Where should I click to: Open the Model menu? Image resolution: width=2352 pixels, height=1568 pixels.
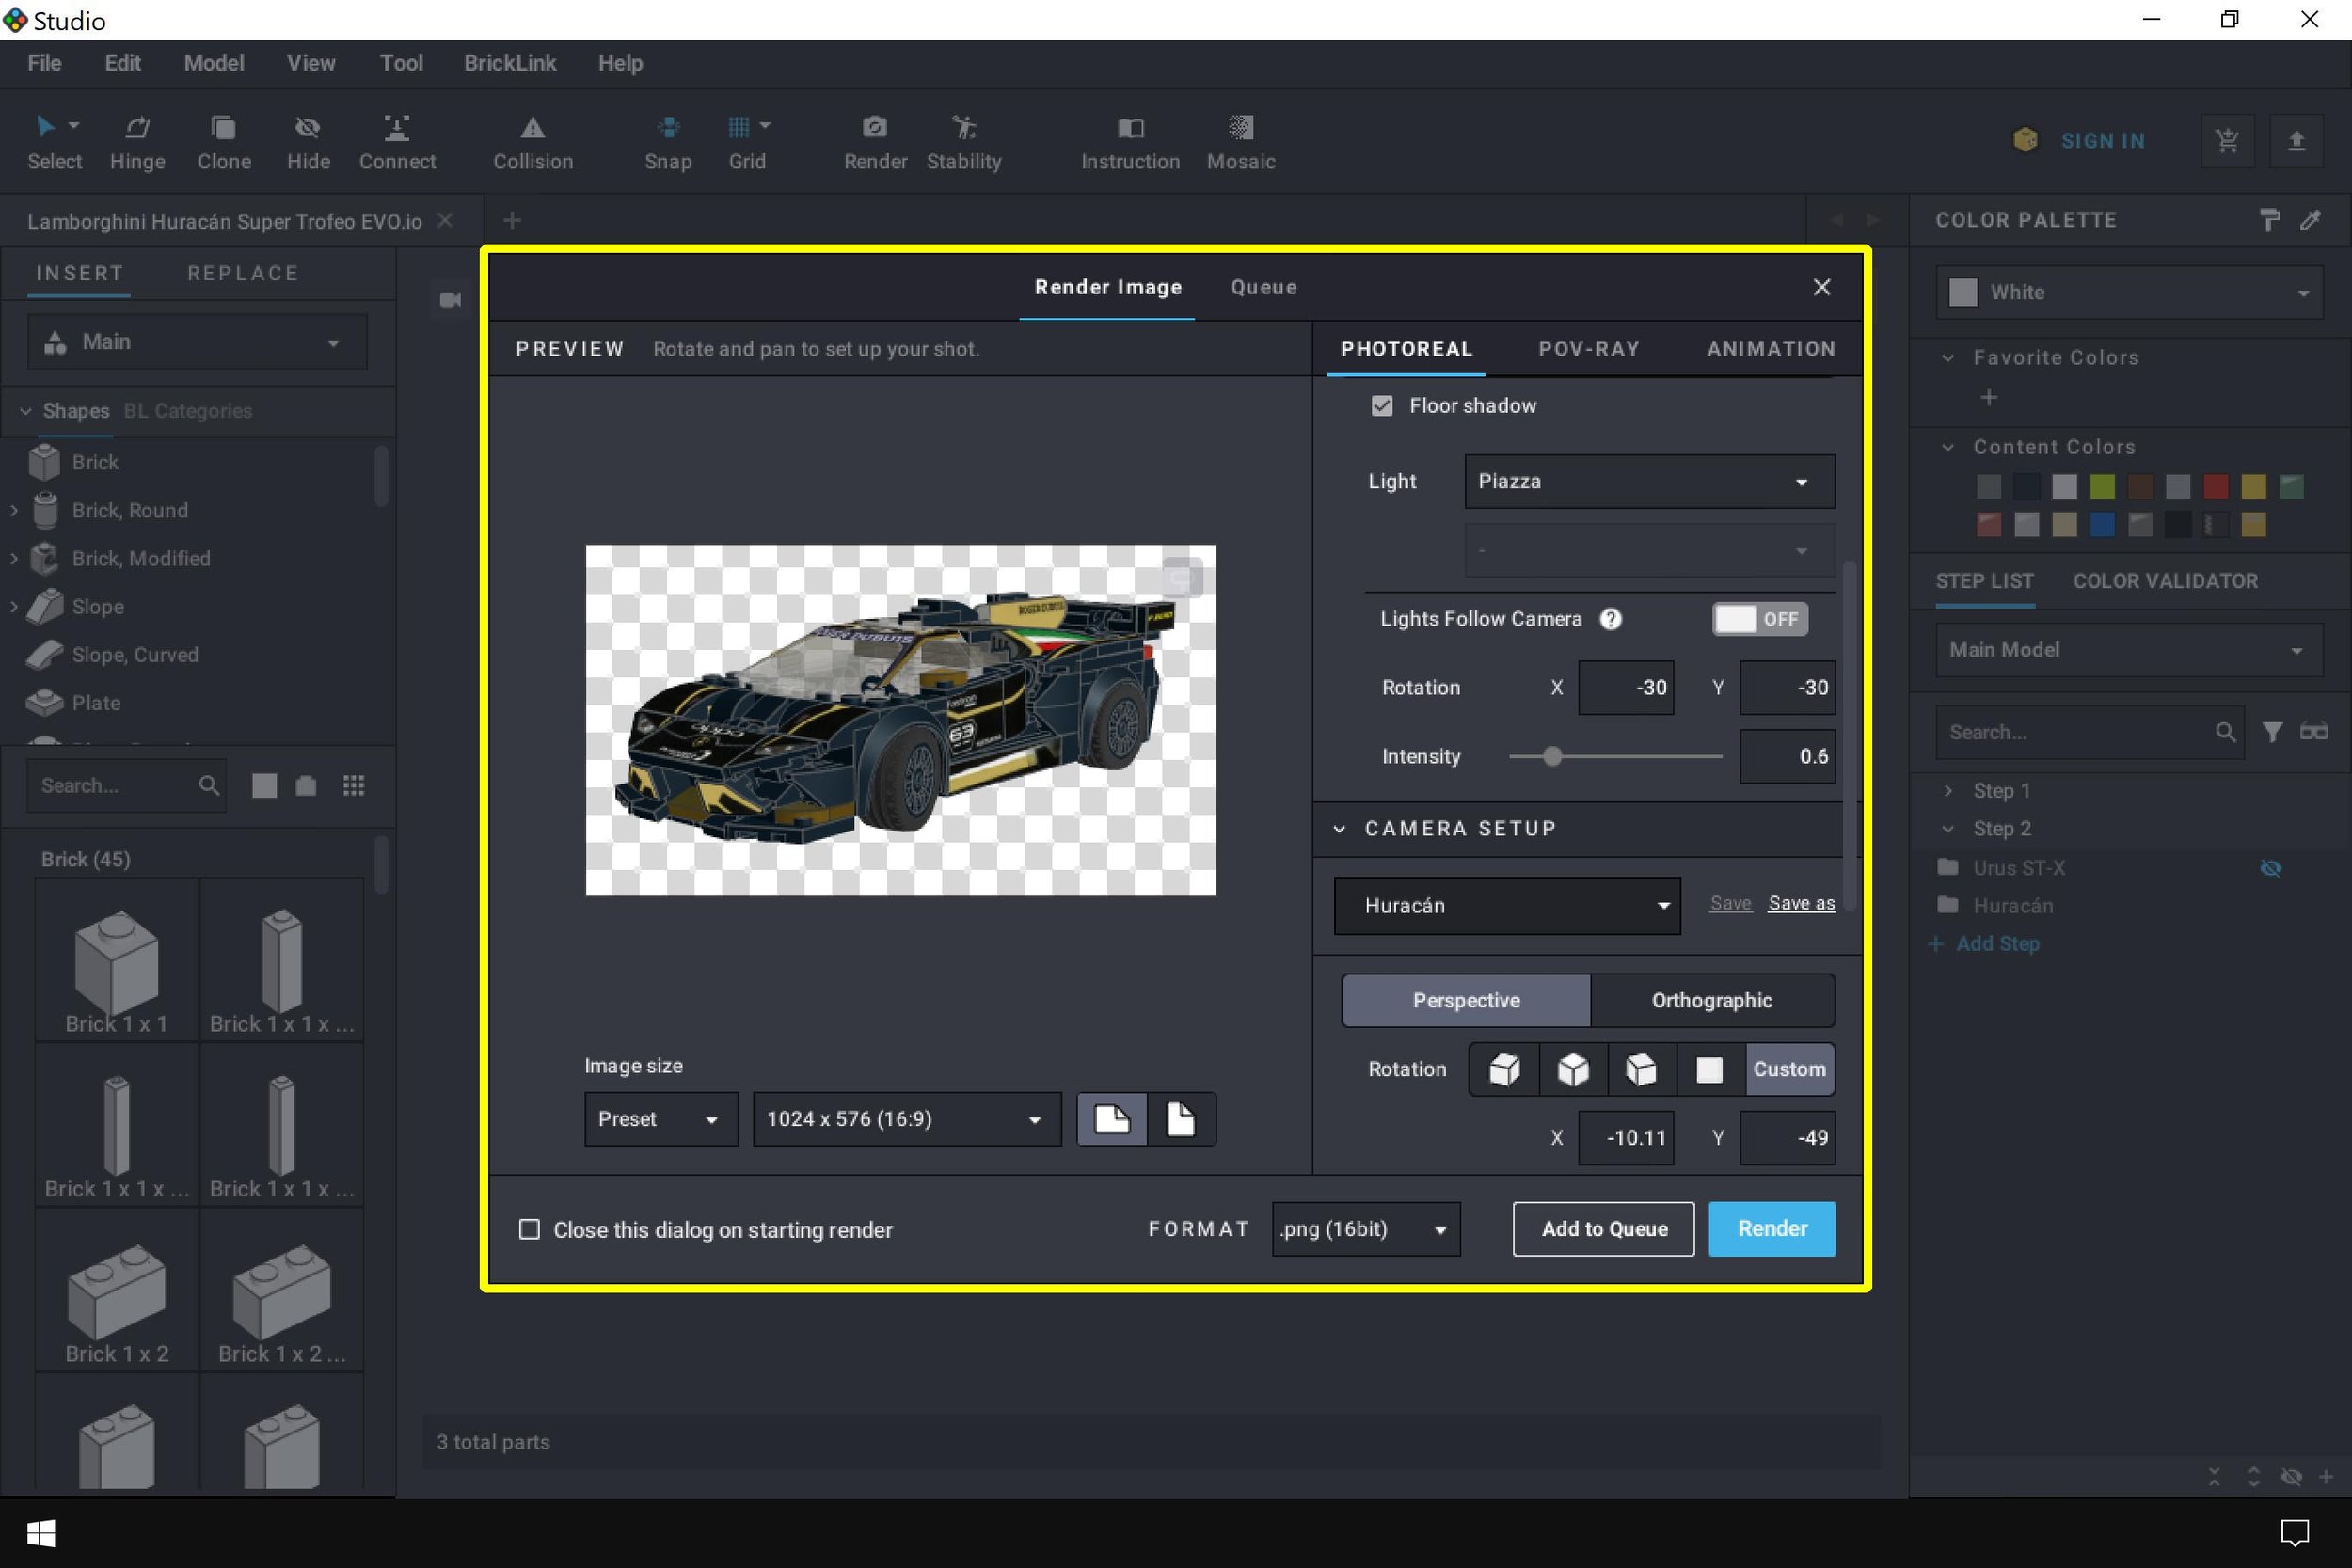click(x=214, y=63)
